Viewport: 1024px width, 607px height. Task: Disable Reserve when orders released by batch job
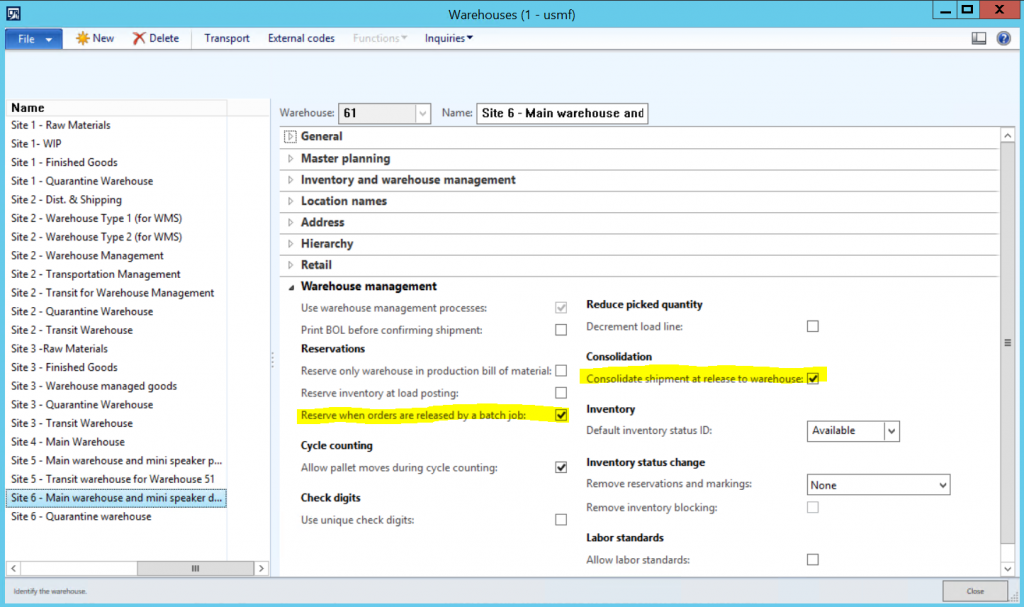click(561, 415)
